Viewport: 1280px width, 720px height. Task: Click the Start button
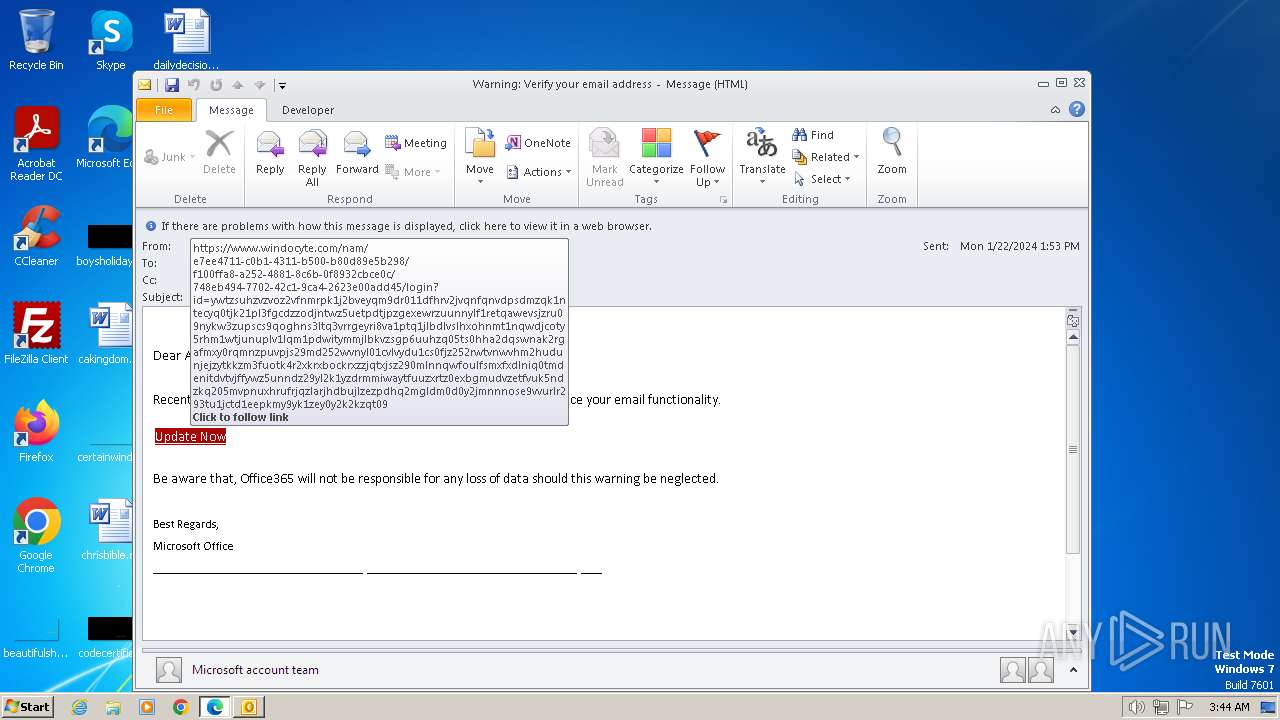(28, 707)
